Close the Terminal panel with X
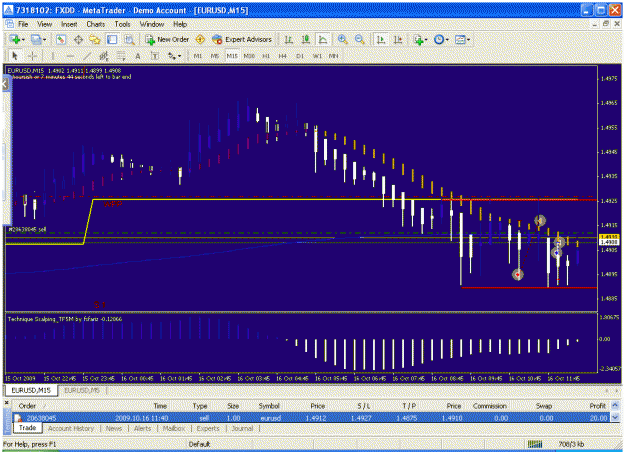The height and width of the screenshot is (452, 625). coord(7,403)
